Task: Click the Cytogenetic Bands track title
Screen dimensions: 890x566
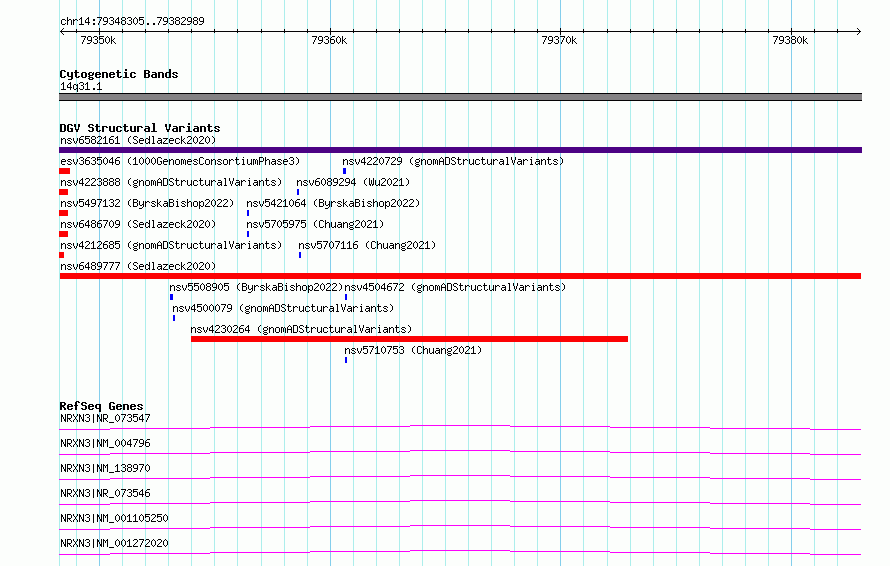Action: (119, 74)
